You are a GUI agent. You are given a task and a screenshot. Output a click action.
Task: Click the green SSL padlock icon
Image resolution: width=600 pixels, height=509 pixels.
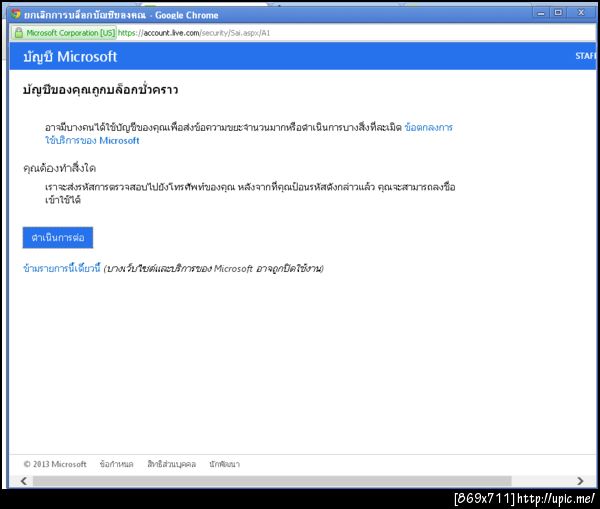(x=18, y=33)
